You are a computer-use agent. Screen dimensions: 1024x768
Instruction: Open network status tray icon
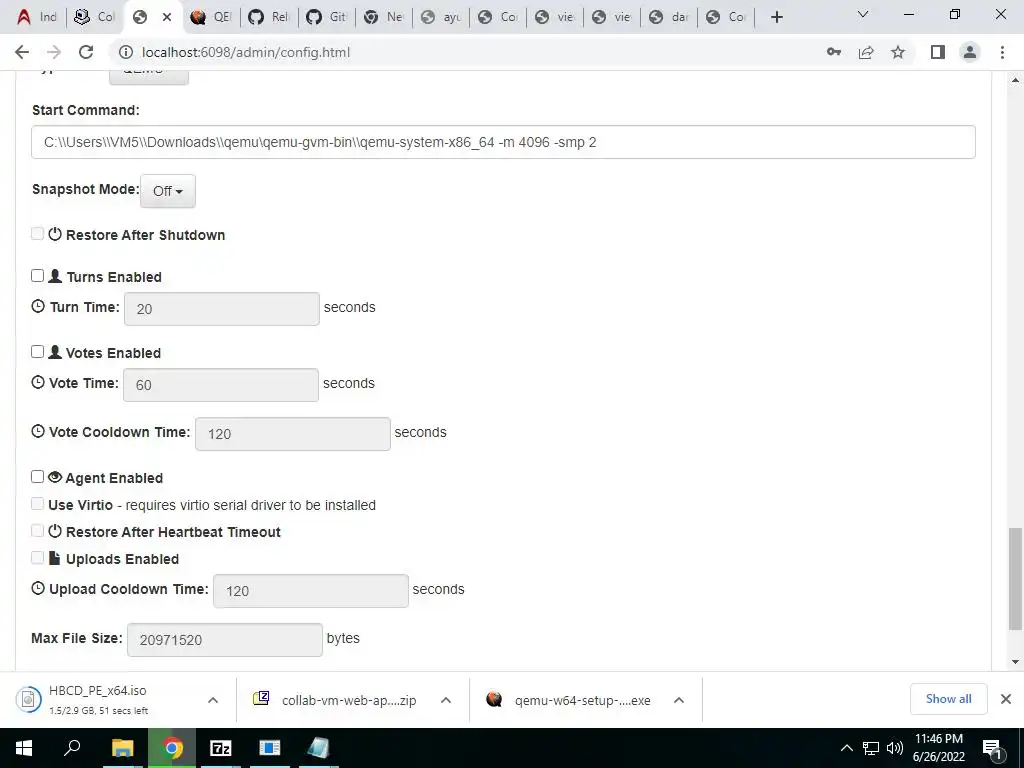point(871,748)
